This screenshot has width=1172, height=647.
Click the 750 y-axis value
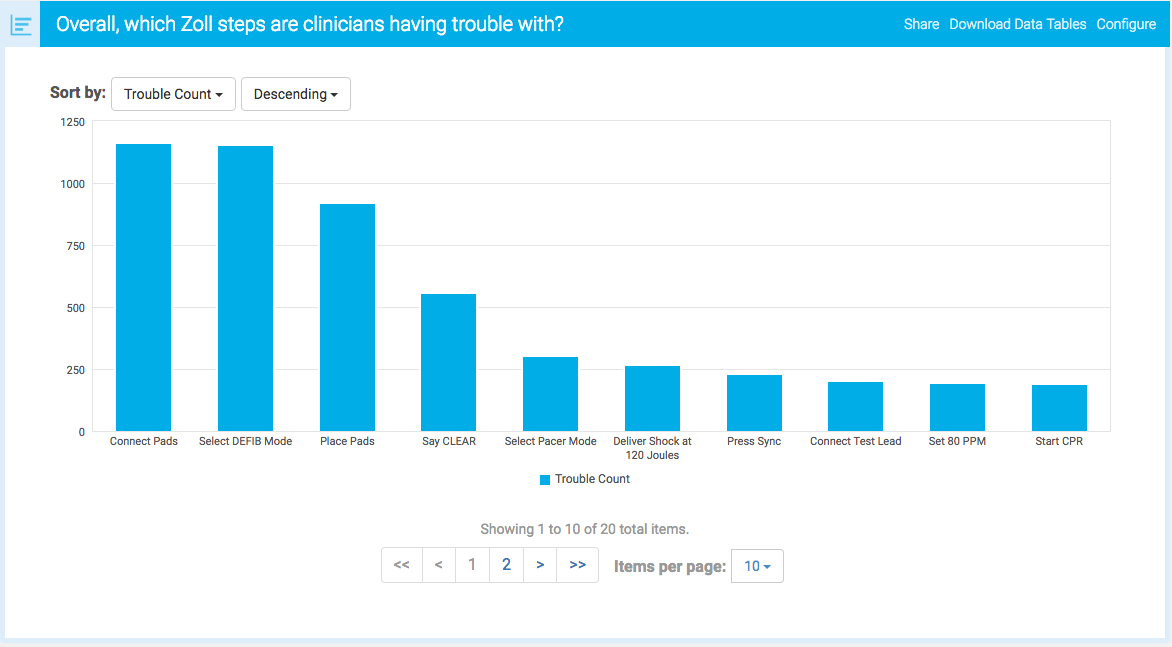click(75, 246)
